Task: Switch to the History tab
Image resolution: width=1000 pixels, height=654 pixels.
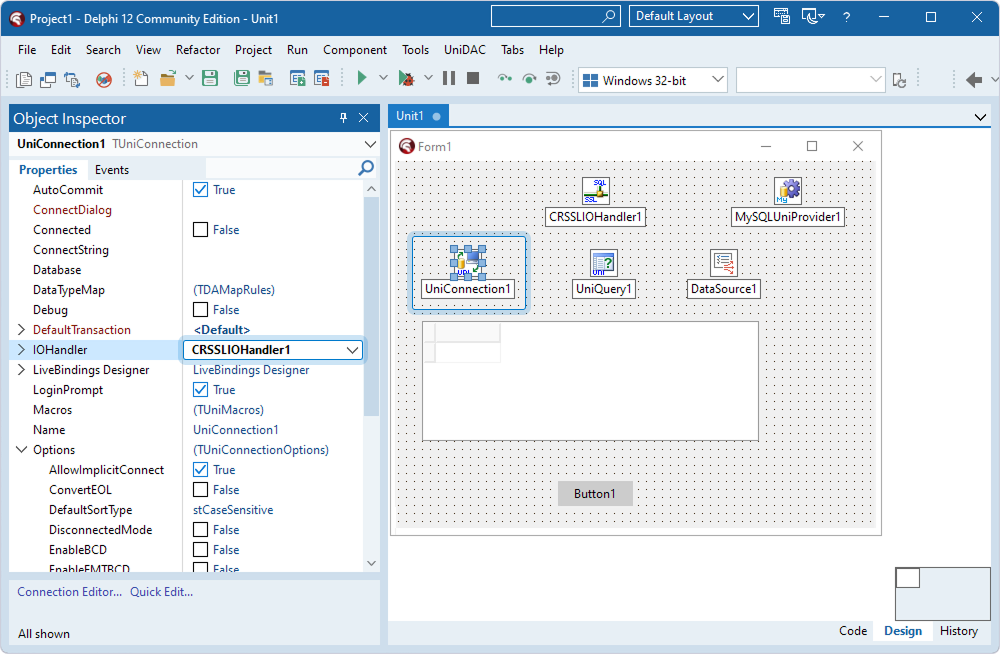Action: (959, 631)
